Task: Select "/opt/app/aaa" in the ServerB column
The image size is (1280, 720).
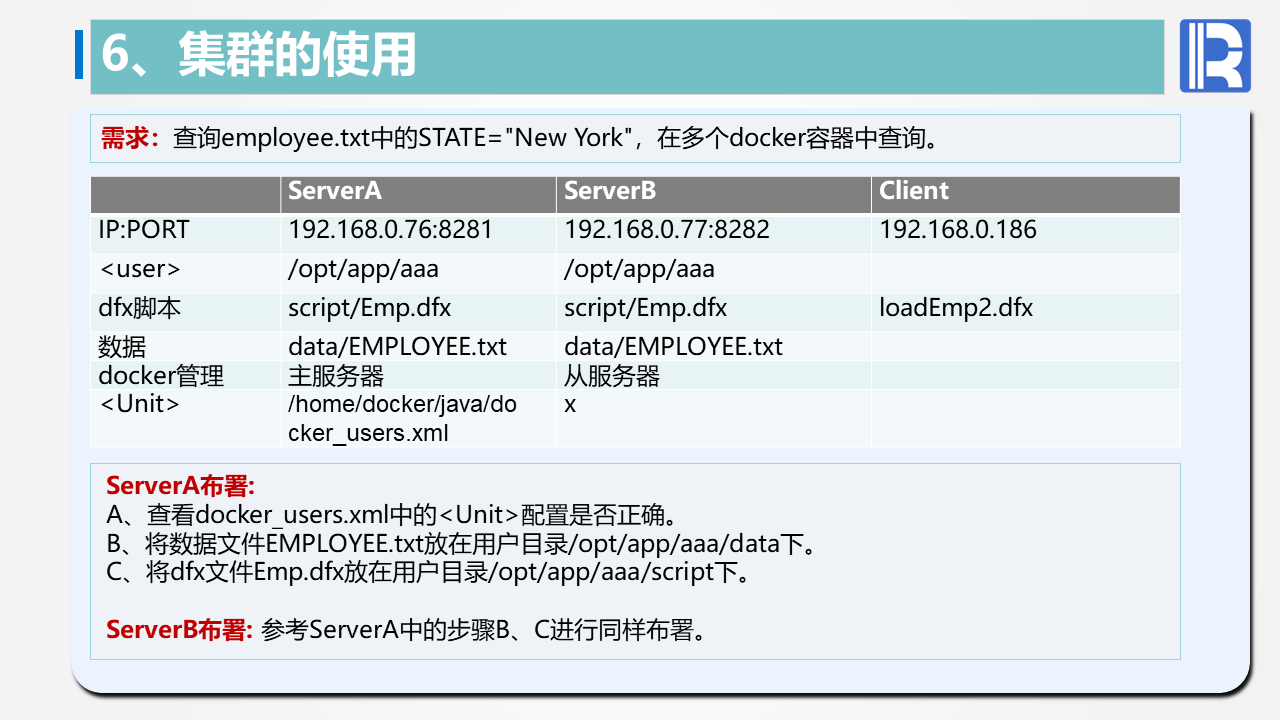Action: click(640, 270)
